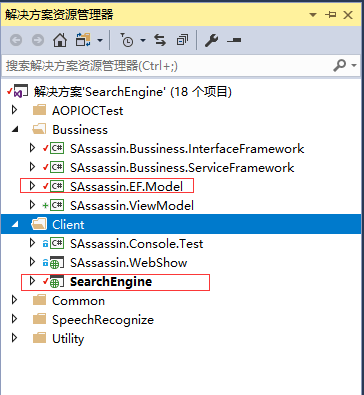
Task: Expand the SpeechRecognize folder
Action: 14,319
